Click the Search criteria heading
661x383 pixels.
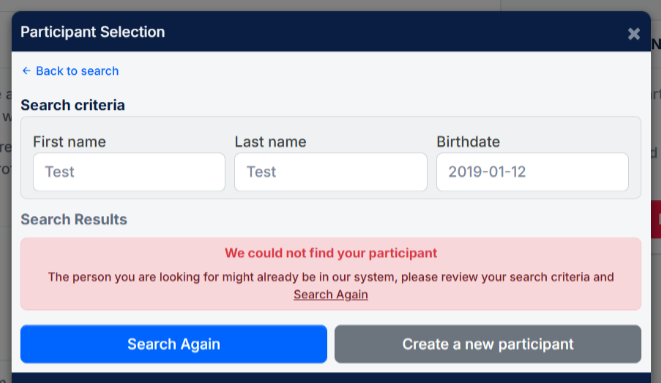tap(73, 105)
